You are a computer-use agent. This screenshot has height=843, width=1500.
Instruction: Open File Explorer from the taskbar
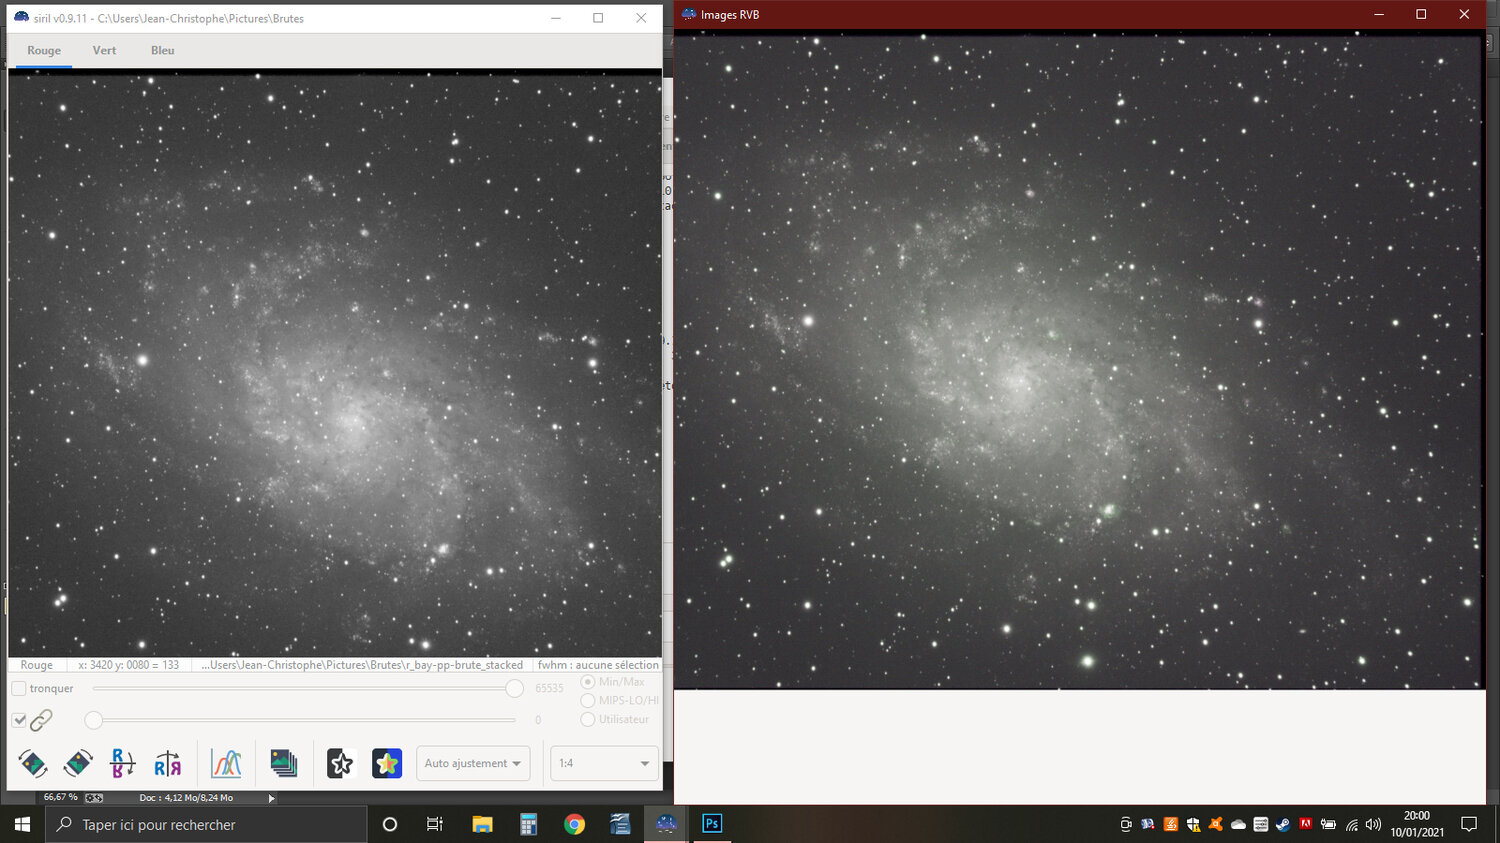(483, 824)
